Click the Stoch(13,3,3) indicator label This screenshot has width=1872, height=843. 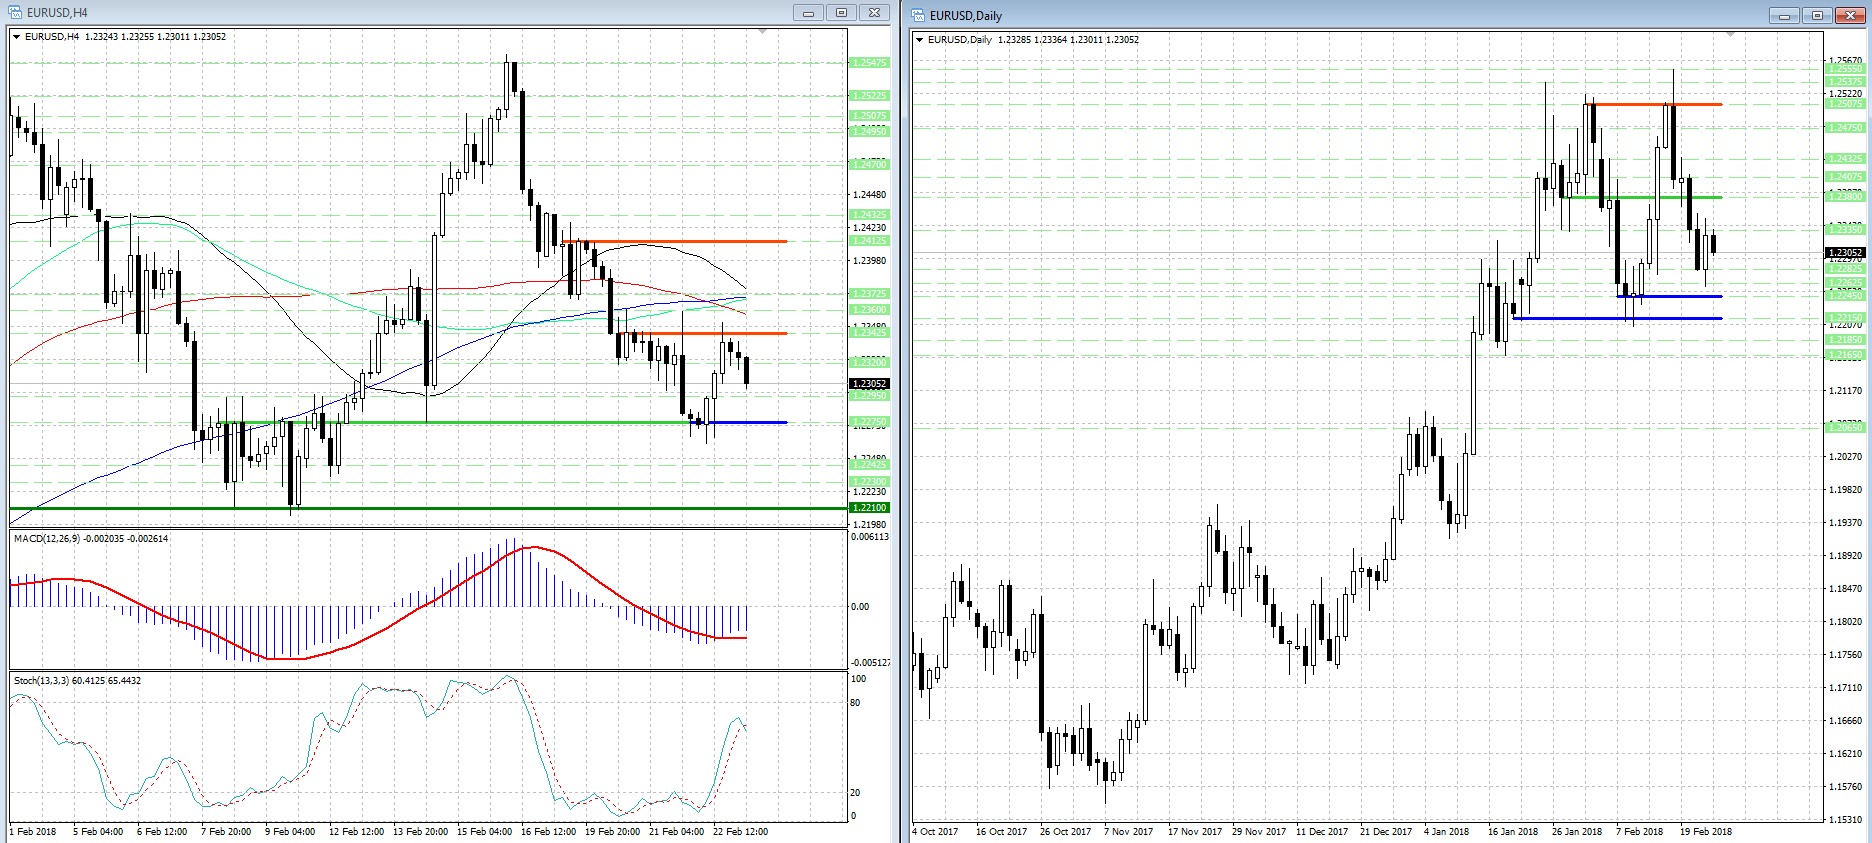[x=77, y=681]
